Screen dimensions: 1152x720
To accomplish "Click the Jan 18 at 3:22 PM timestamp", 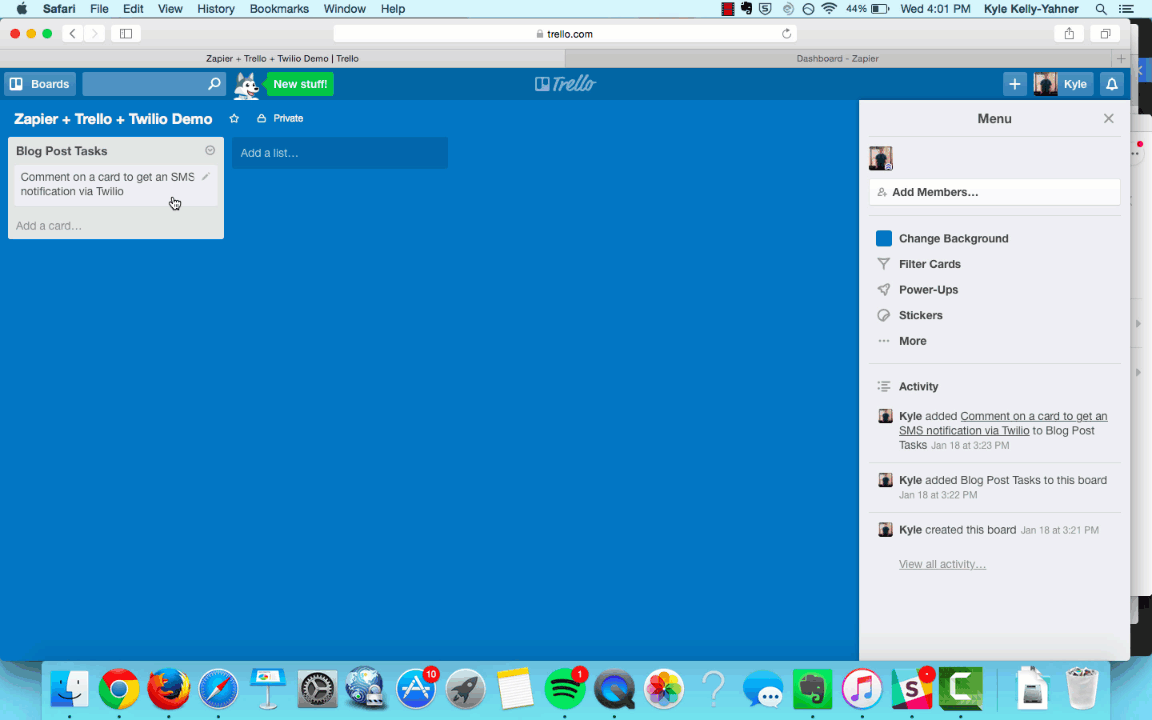I will [x=937, y=495].
